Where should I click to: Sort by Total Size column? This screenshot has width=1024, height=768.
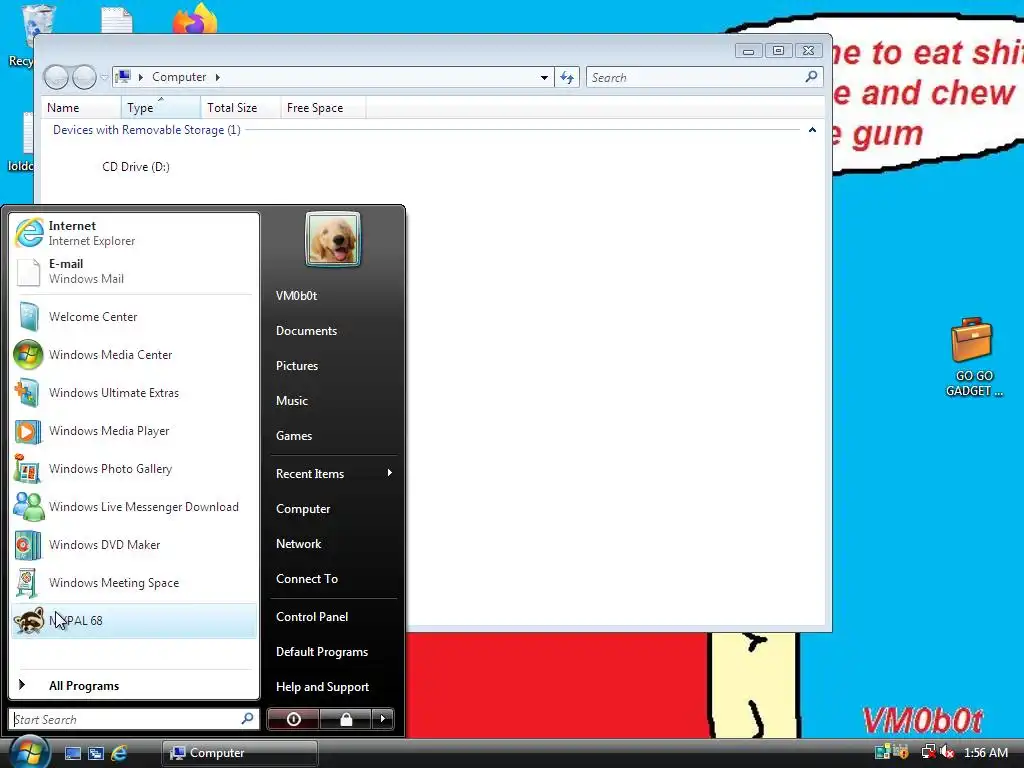[x=240, y=108]
